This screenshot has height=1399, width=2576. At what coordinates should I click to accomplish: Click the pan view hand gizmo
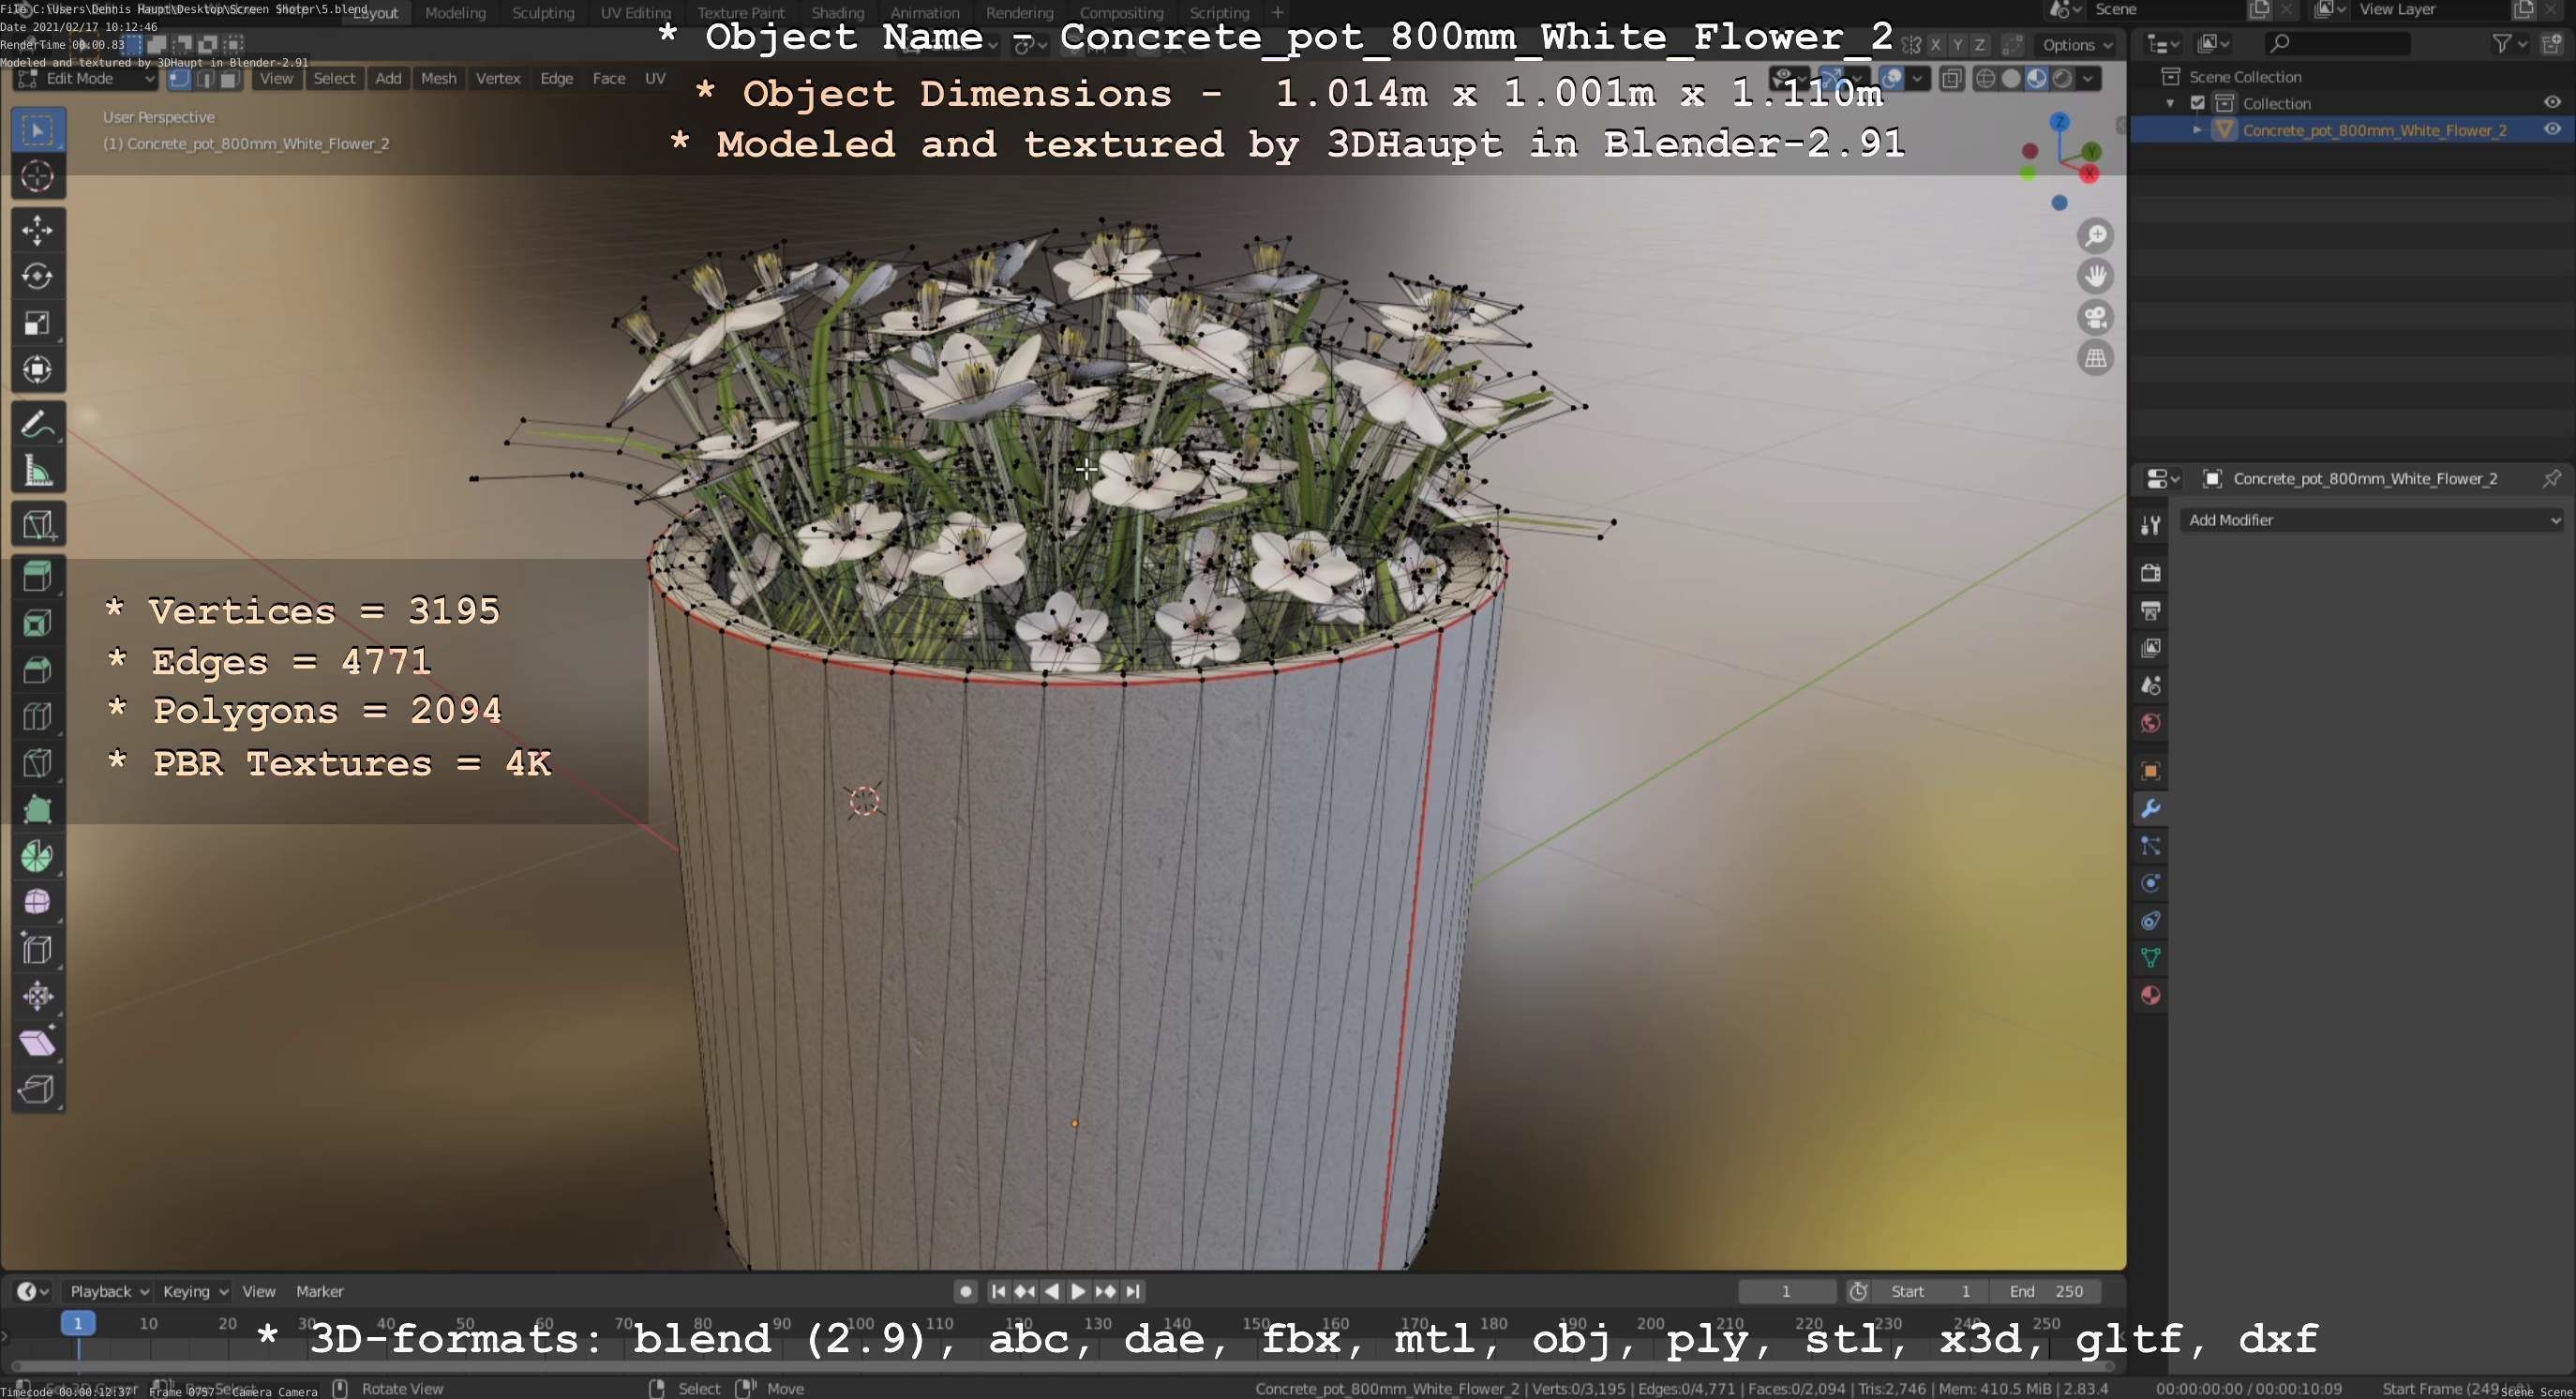(x=2095, y=276)
